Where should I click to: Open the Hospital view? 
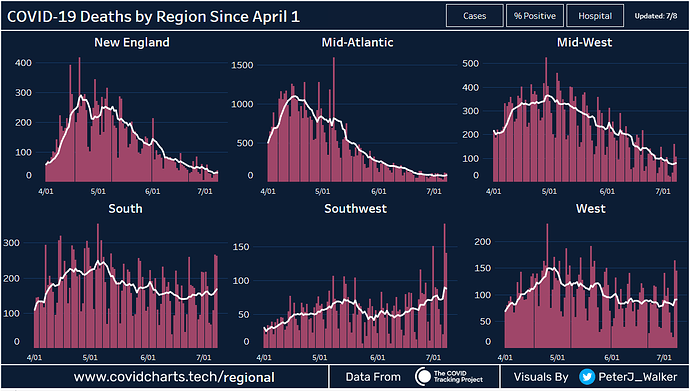click(595, 16)
